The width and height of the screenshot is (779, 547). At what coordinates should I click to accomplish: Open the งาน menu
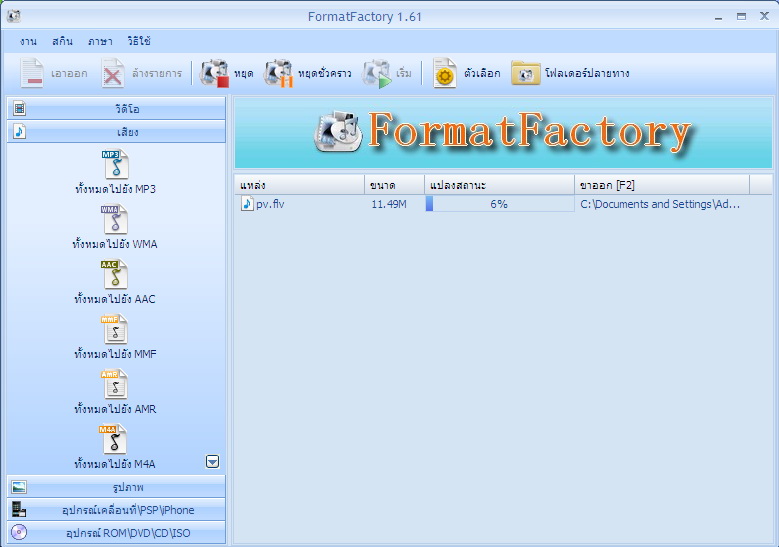[x=28, y=41]
